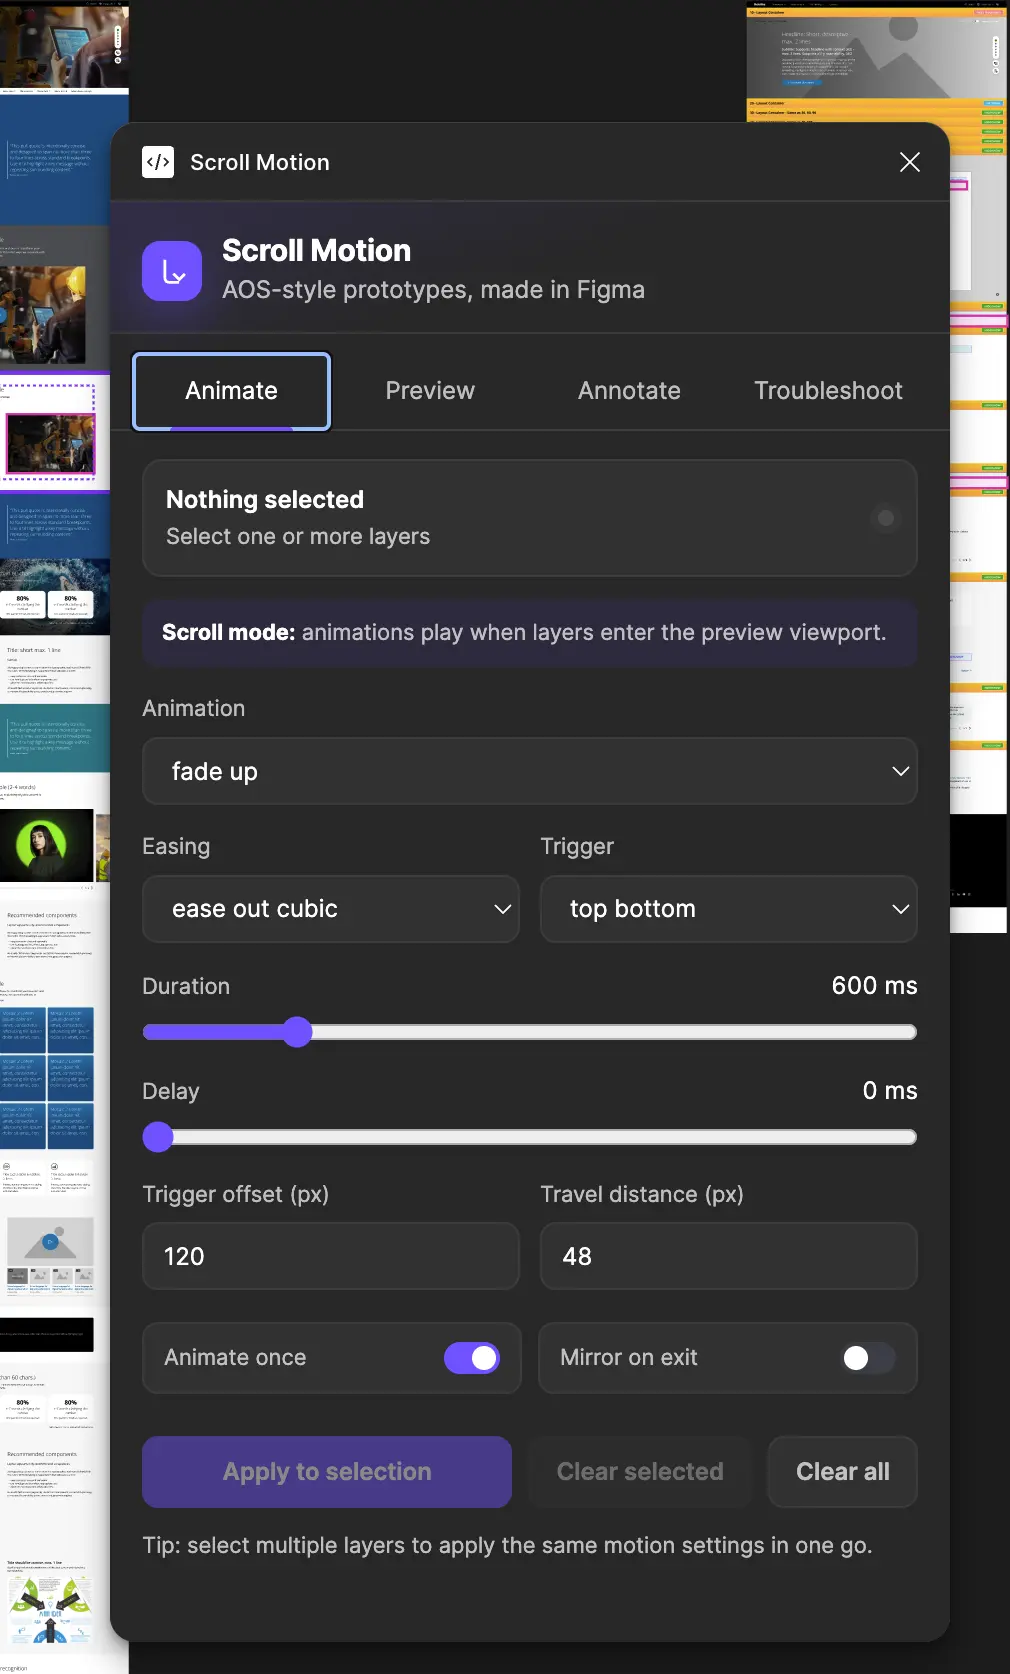Viewport: 1010px width, 1674px height.
Task: Click the Trigger offset input field
Action: 331,1256
